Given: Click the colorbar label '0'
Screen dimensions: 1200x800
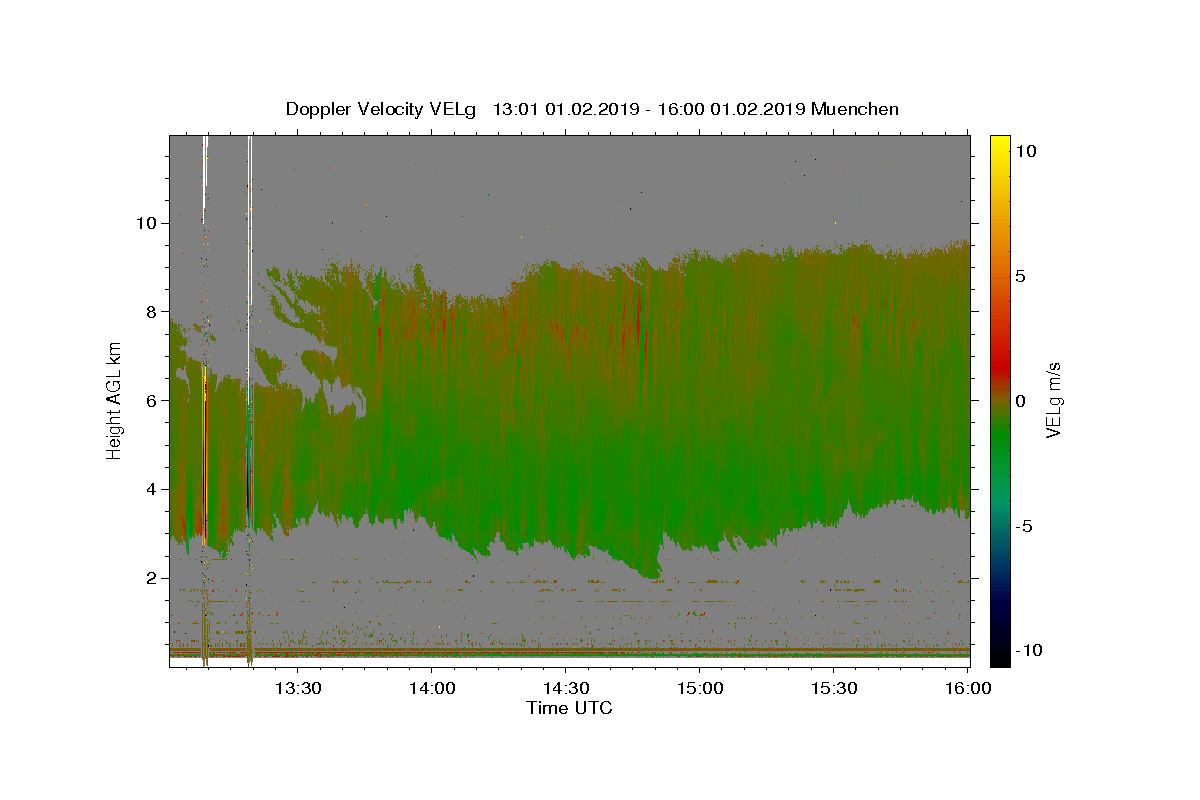Looking at the screenshot, I should (1020, 401).
